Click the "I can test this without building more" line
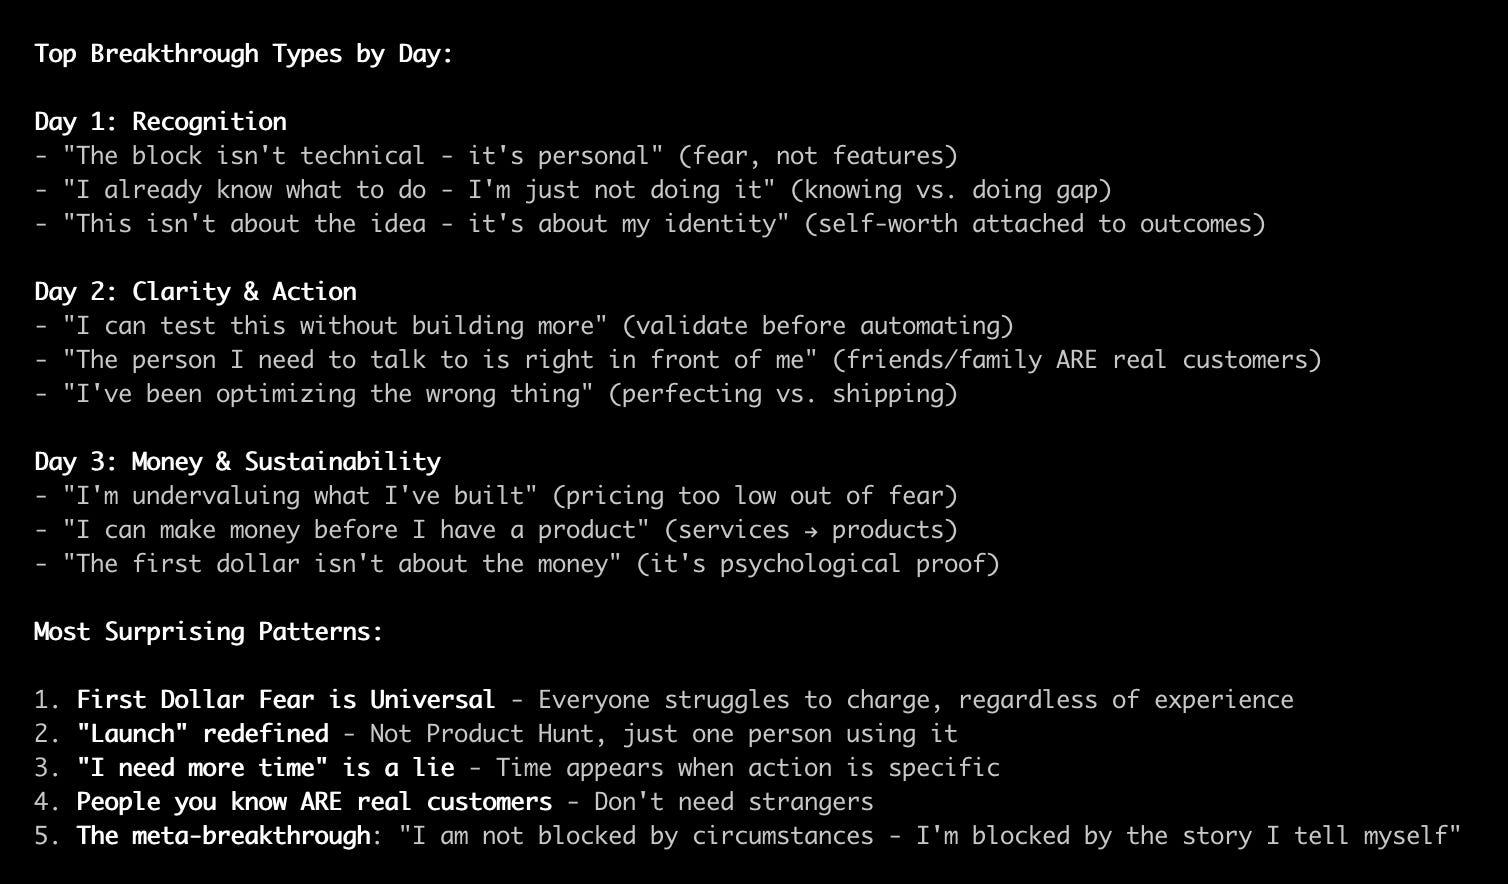The image size is (1508, 884). click(524, 326)
